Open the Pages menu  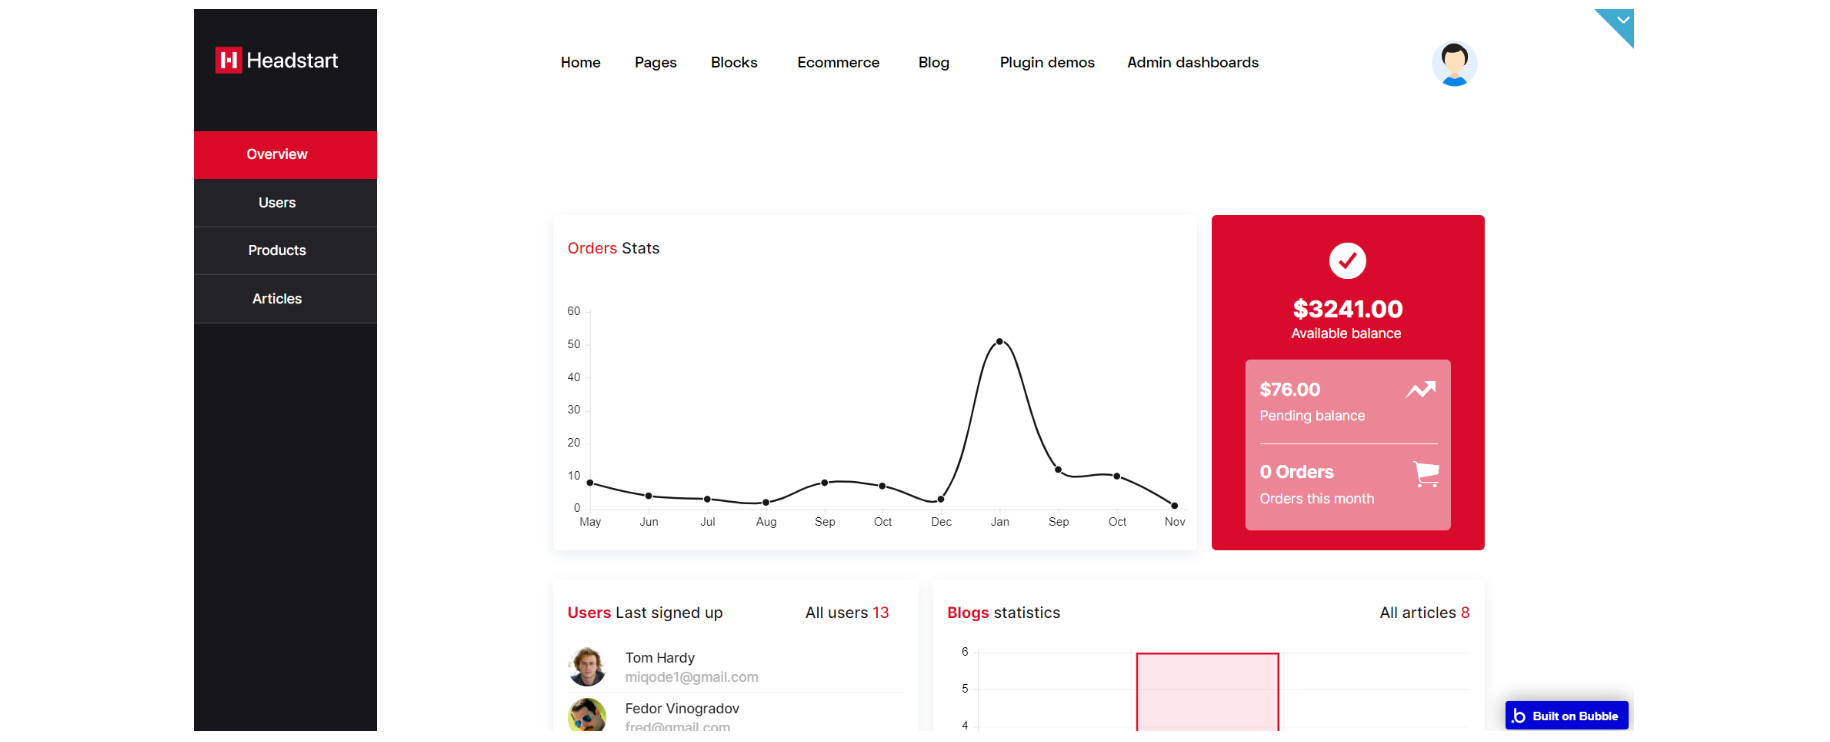point(656,62)
